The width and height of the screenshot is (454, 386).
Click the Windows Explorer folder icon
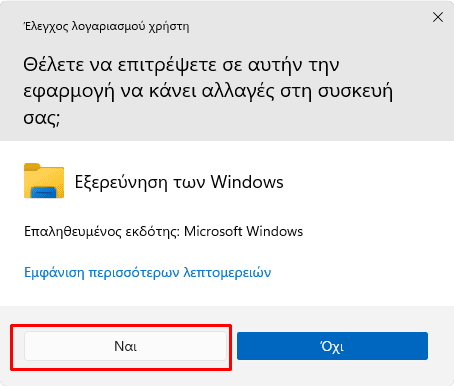(44, 181)
